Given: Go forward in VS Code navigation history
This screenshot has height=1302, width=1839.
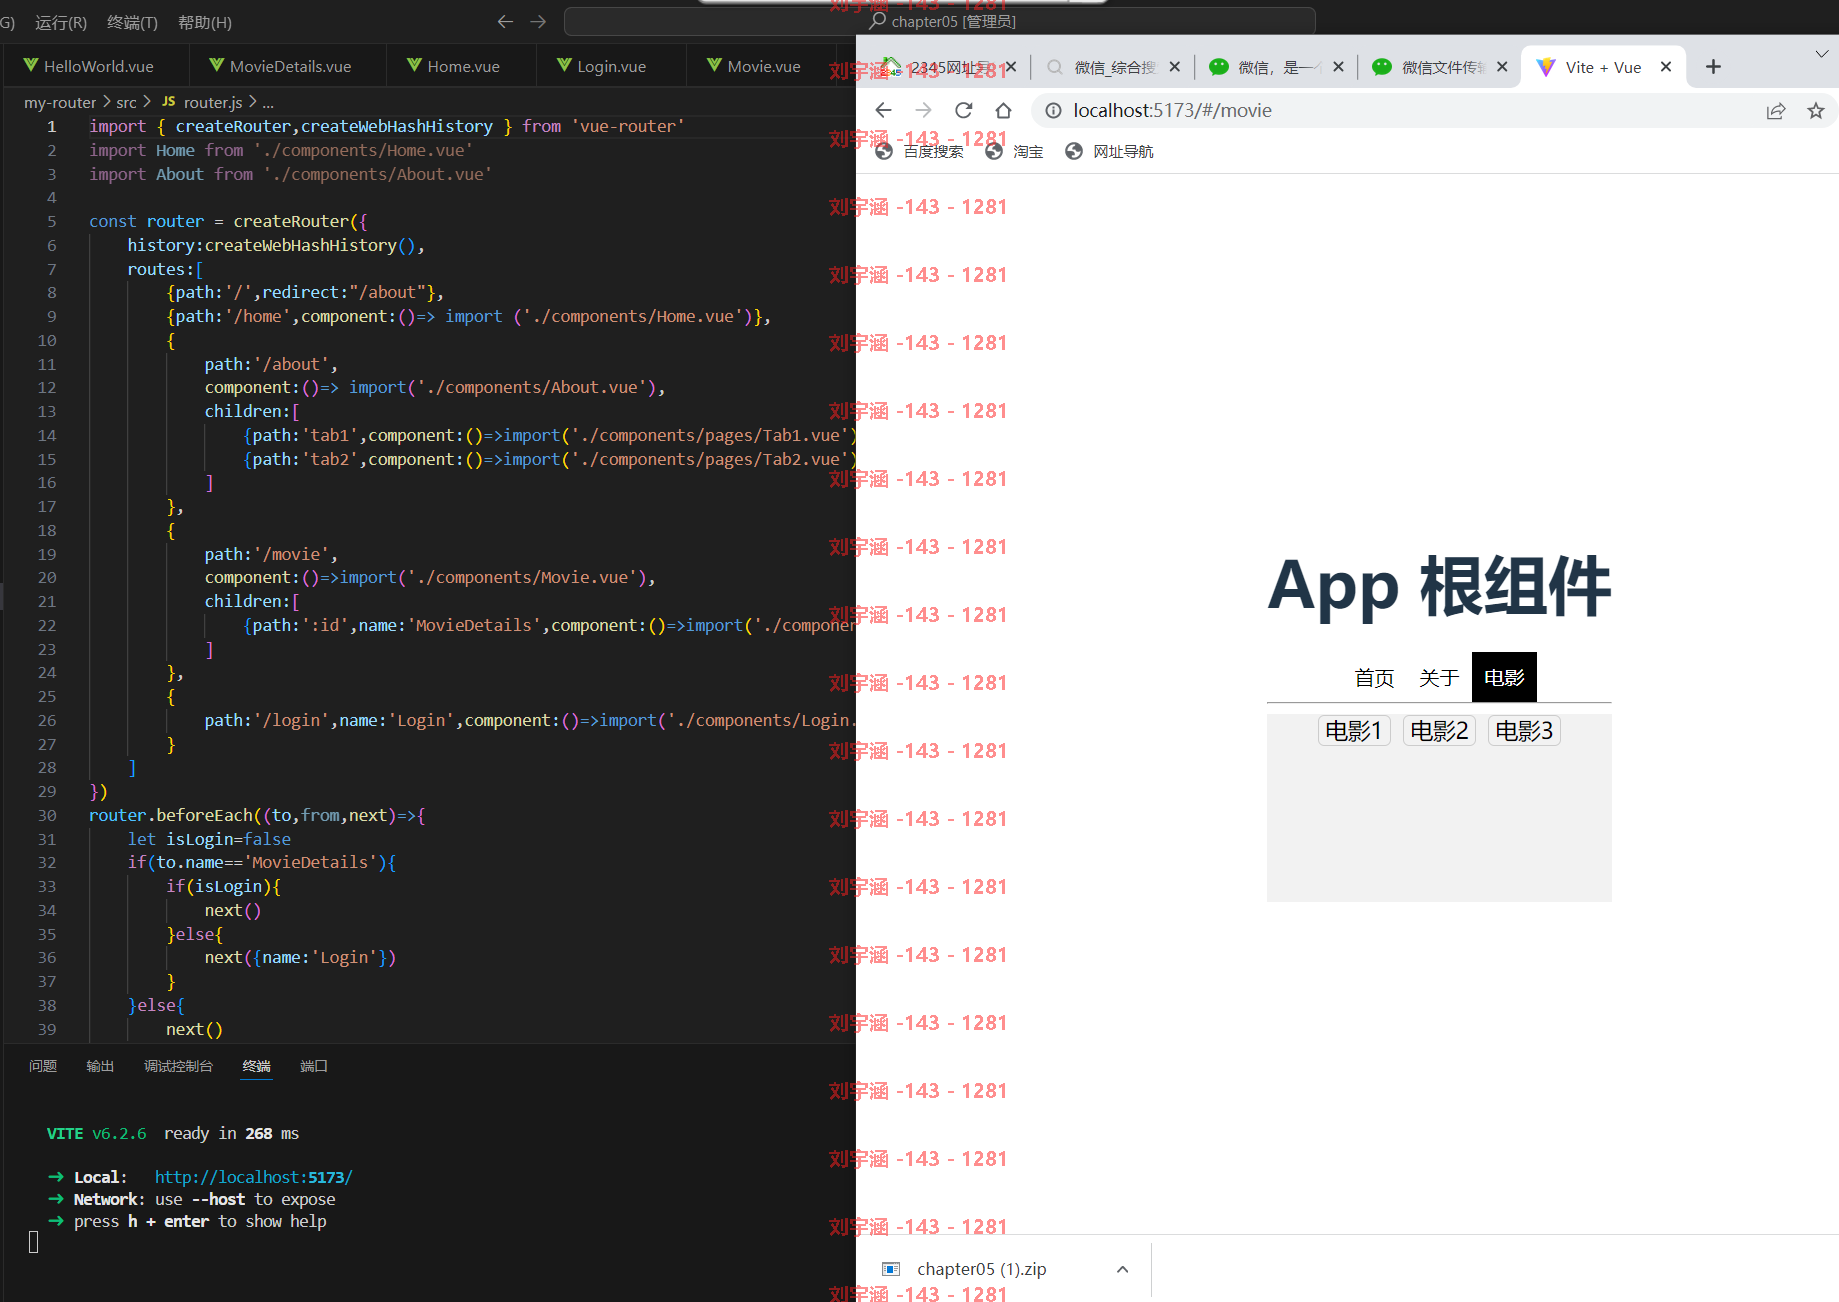Looking at the screenshot, I should [538, 21].
